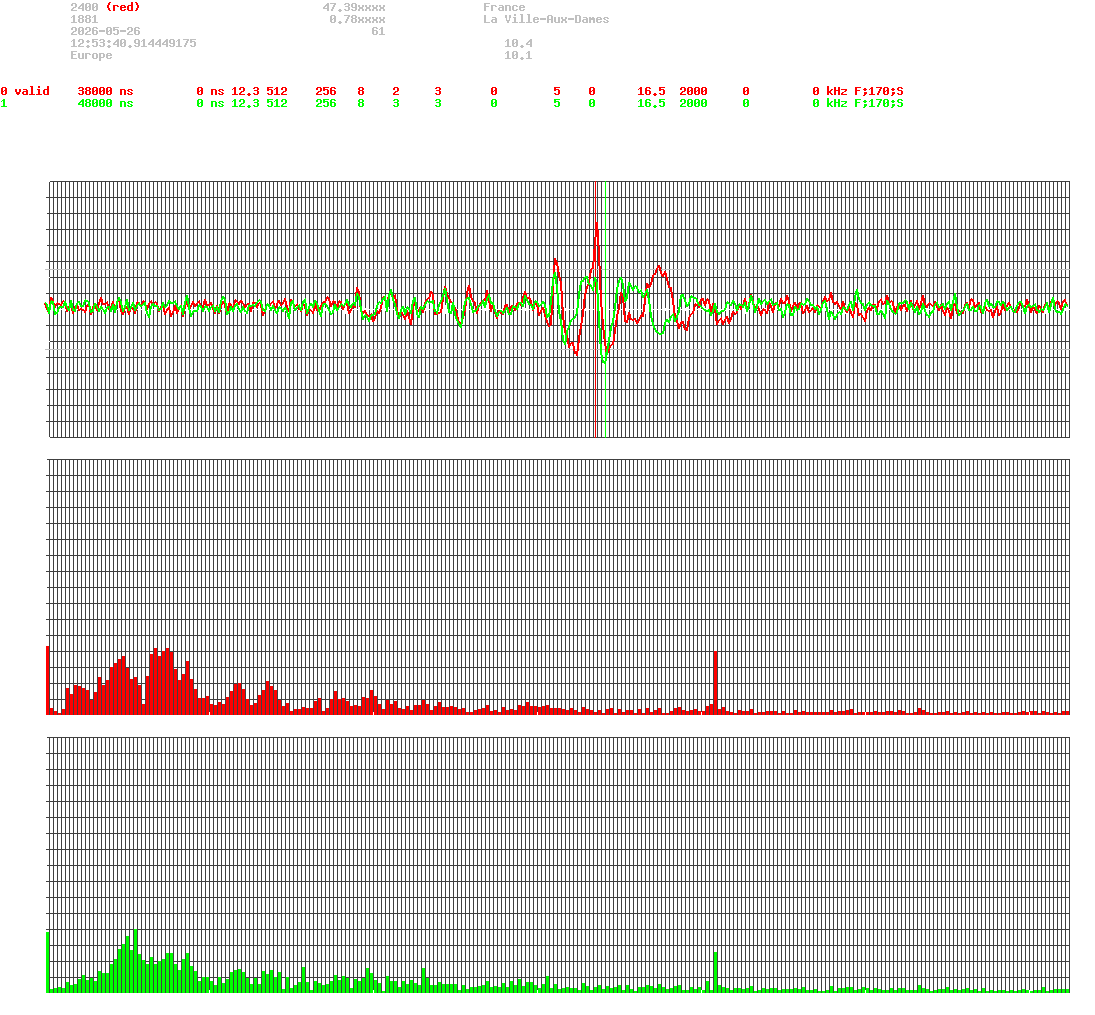
Task: Select the longitude value "0.78xxxx"
Action: (358, 20)
